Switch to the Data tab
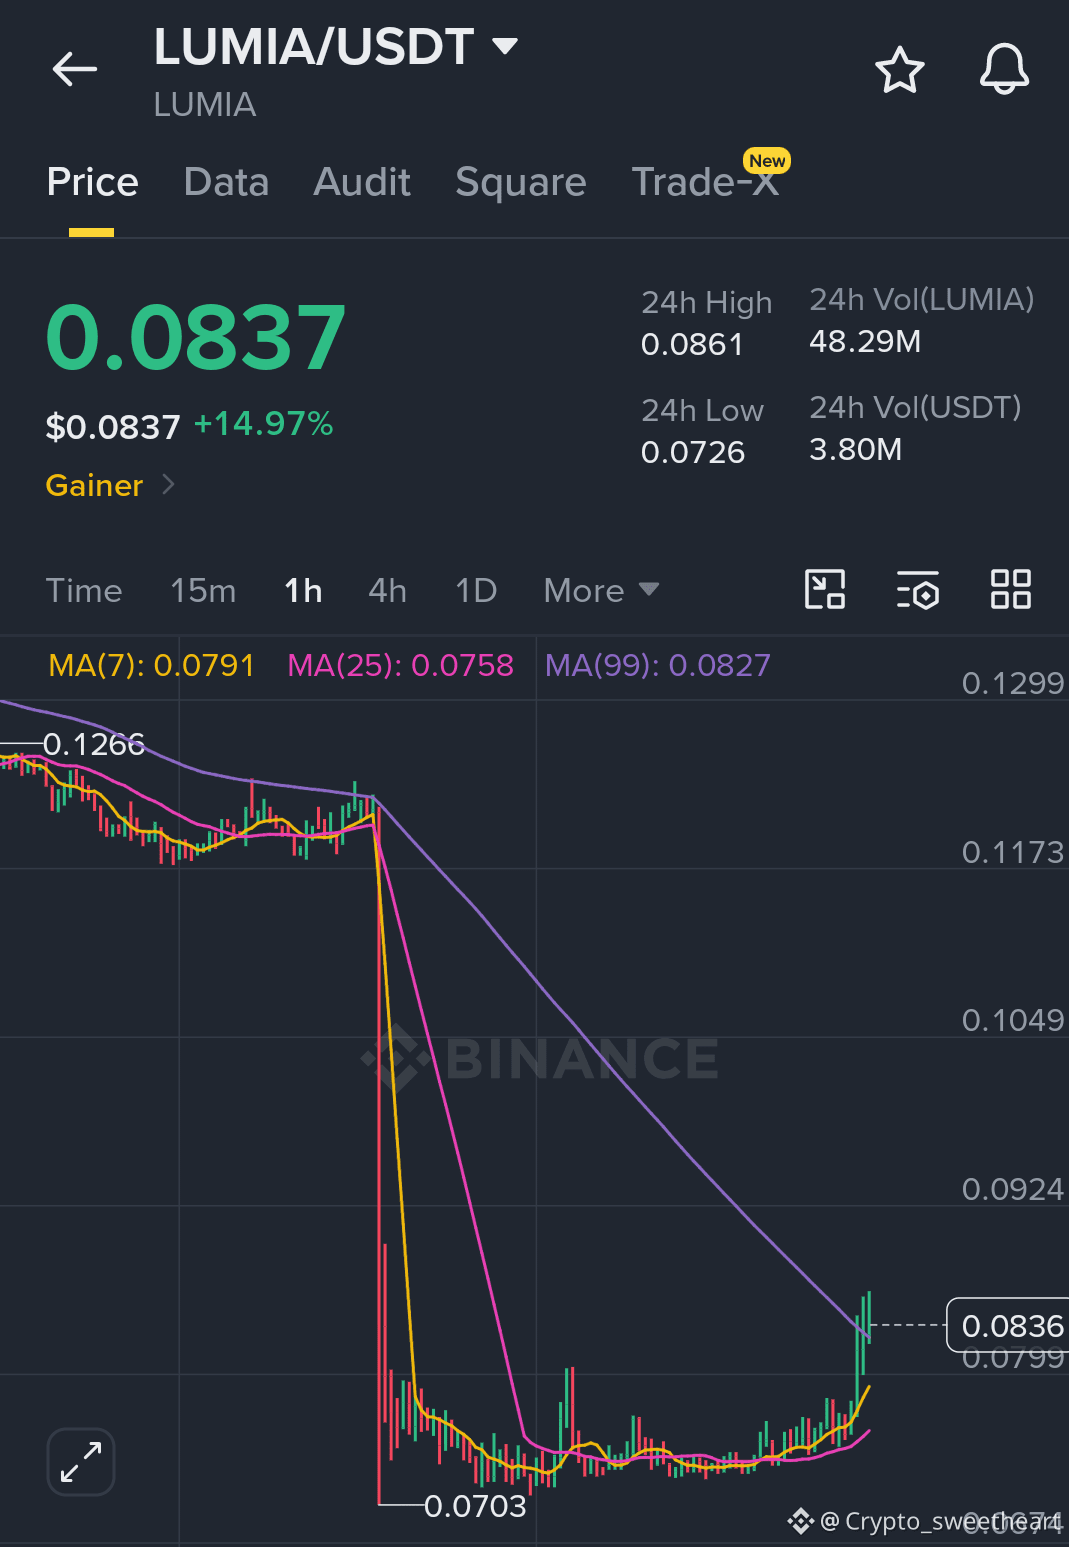This screenshot has height=1547, width=1069. point(226,183)
